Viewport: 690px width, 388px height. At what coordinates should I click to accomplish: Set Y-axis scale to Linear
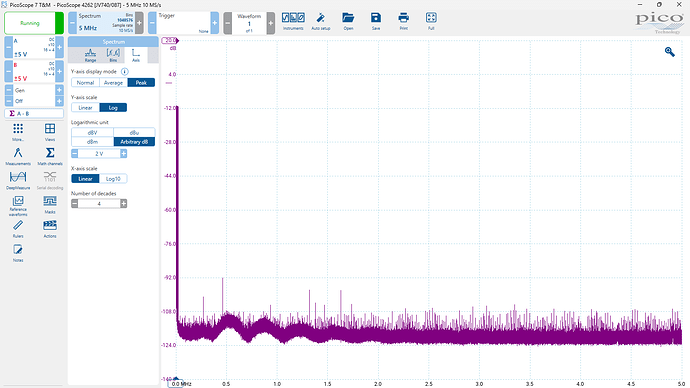coord(85,108)
